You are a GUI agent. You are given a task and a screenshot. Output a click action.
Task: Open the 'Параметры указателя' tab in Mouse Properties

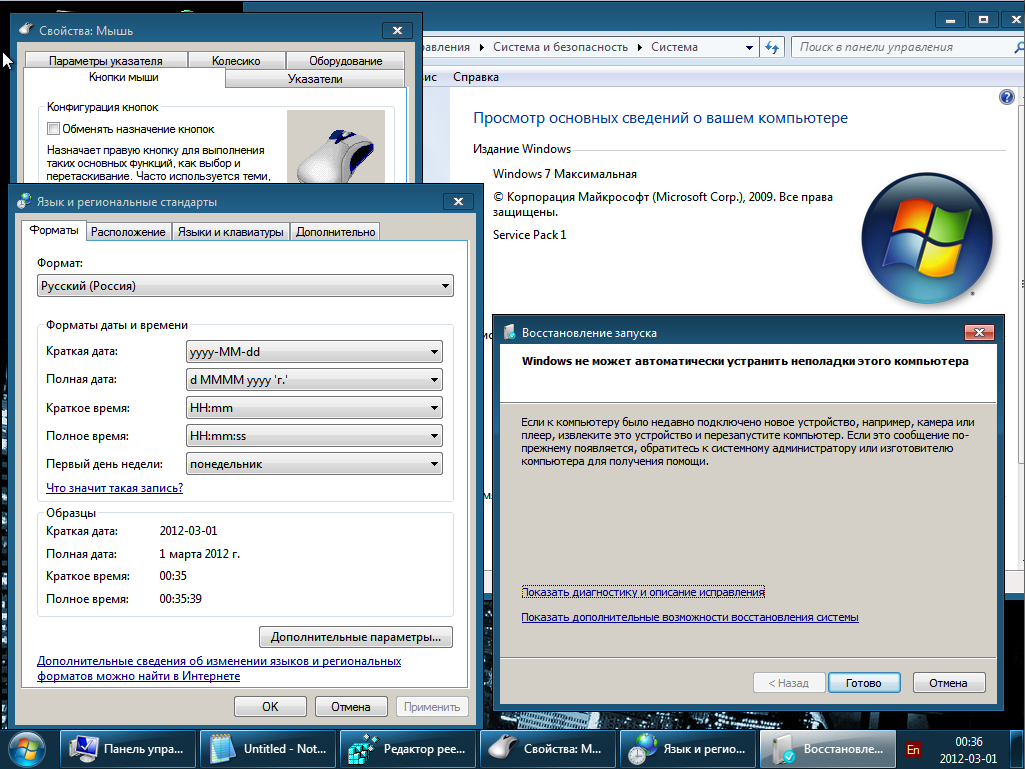pos(106,61)
